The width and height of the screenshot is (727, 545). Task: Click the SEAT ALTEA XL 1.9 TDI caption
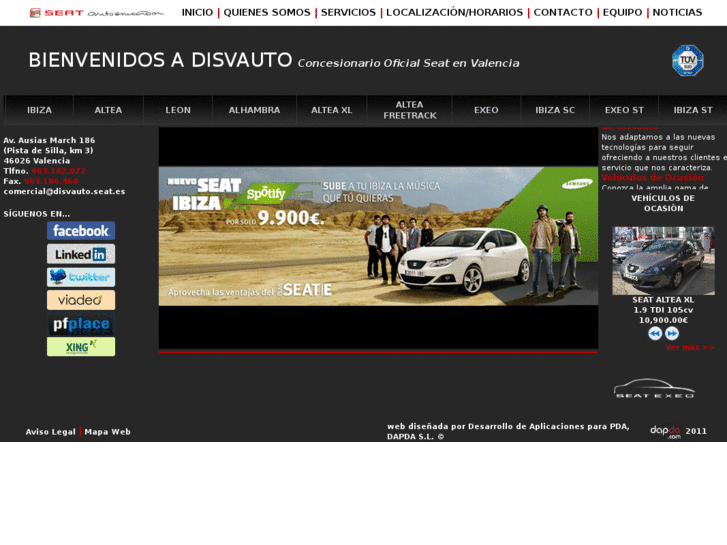pyautogui.click(x=663, y=305)
